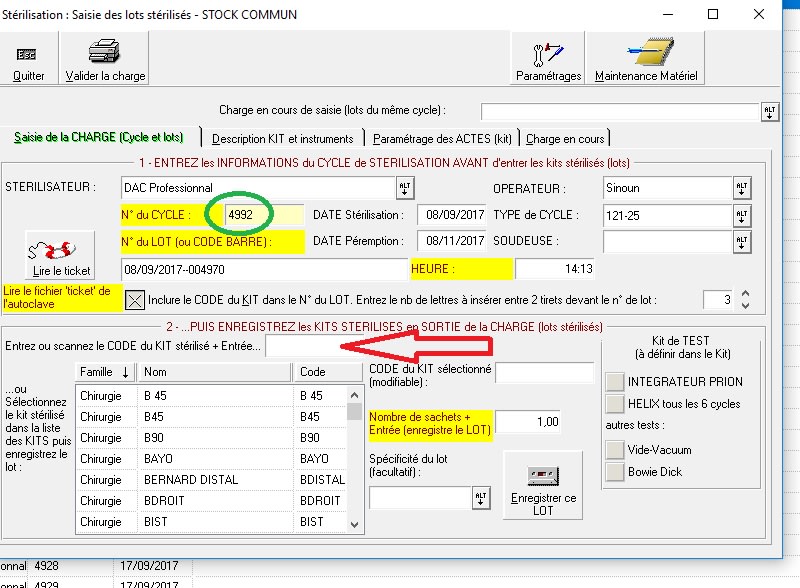This screenshot has height=588, width=800.
Task: Click date 17/09/2017 beside cycle 4928 in the background list
Action: coord(149,566)
